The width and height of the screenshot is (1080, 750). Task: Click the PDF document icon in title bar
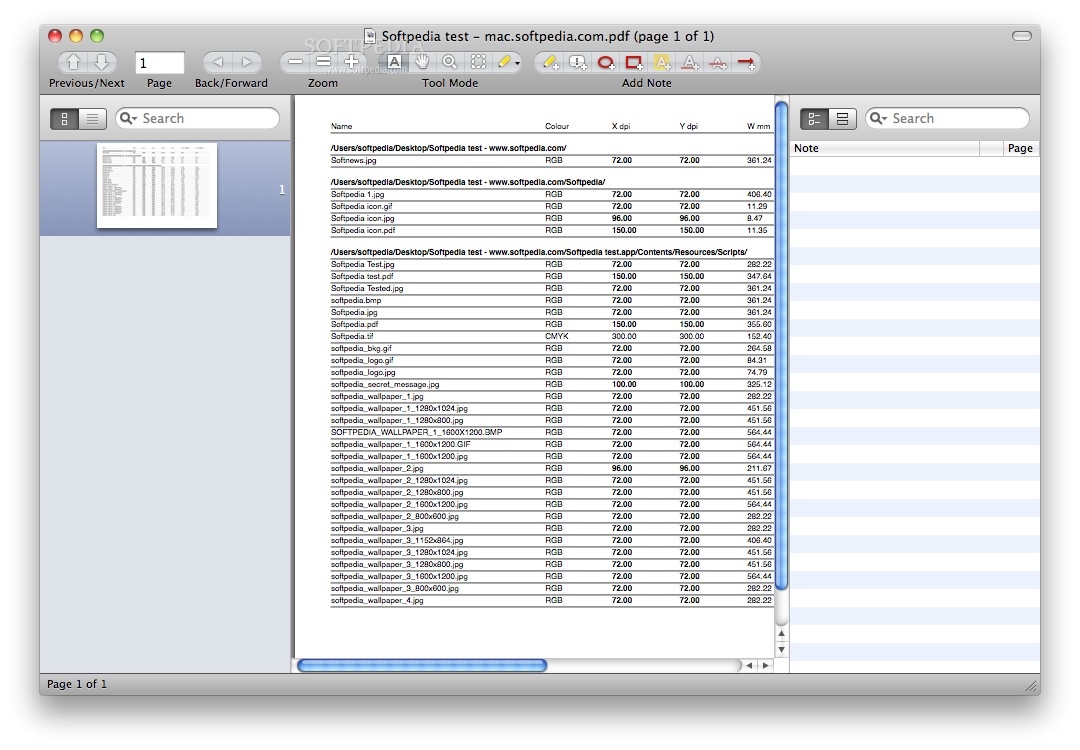pos(370,36)
